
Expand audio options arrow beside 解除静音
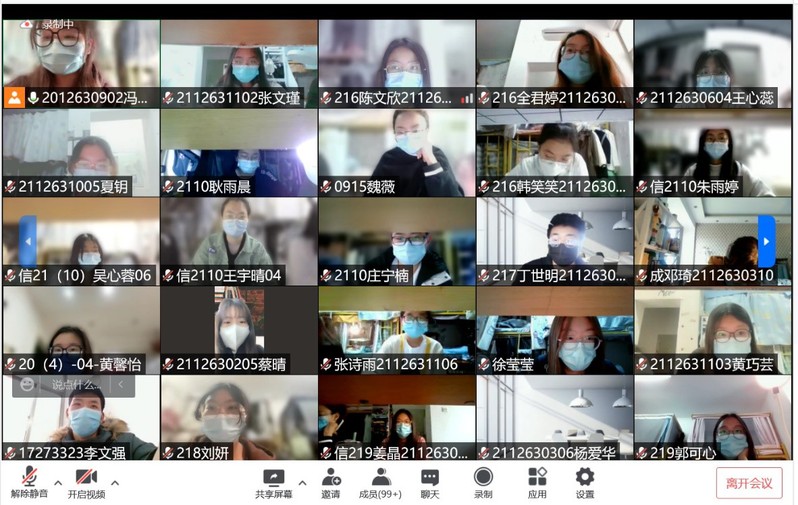(57, 483)
